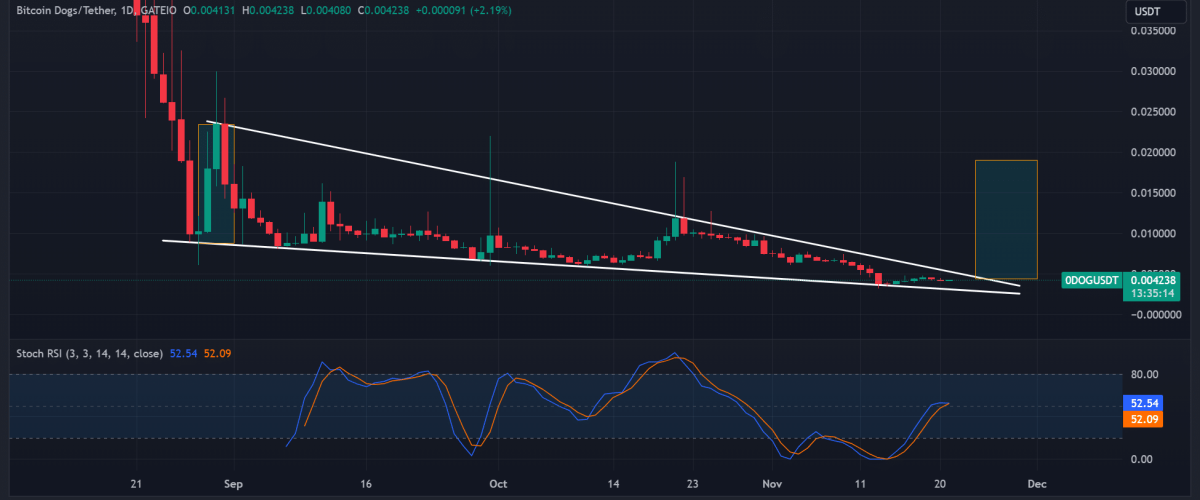Click the Oct label on time axis
Image resolution: width=1200 pixels, height=500 pixels.
coord(497,483)
